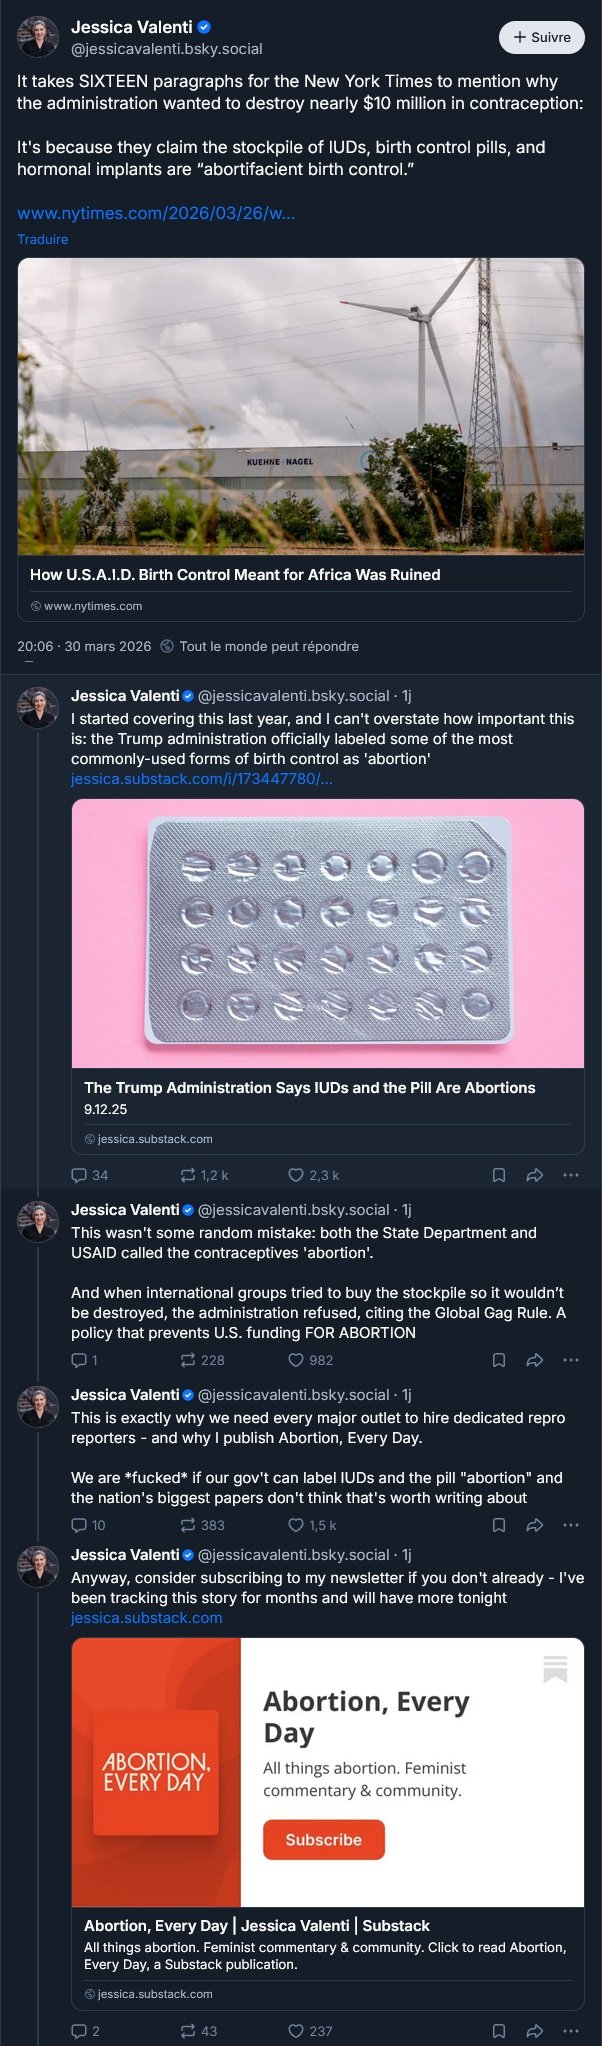
Task: Open more options on the 2,3 k likes post
Action: tap(571, 1175)
